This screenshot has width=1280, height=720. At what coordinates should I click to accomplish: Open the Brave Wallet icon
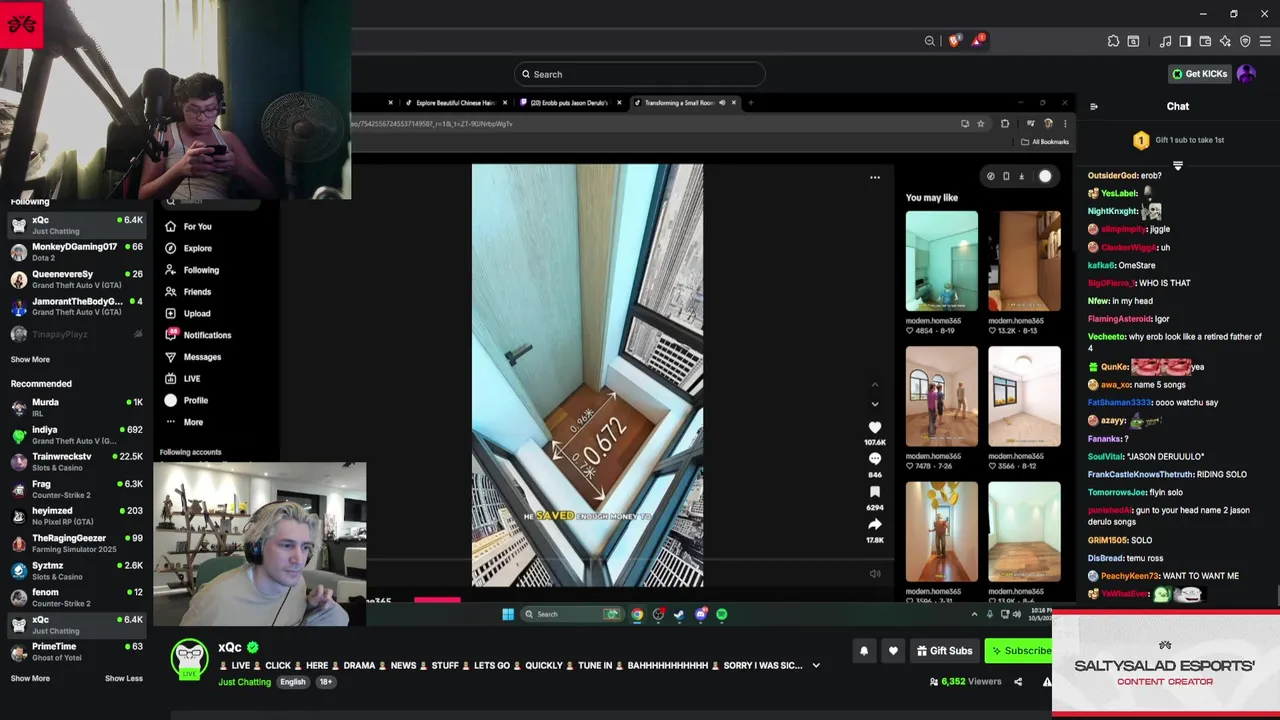1205,41
